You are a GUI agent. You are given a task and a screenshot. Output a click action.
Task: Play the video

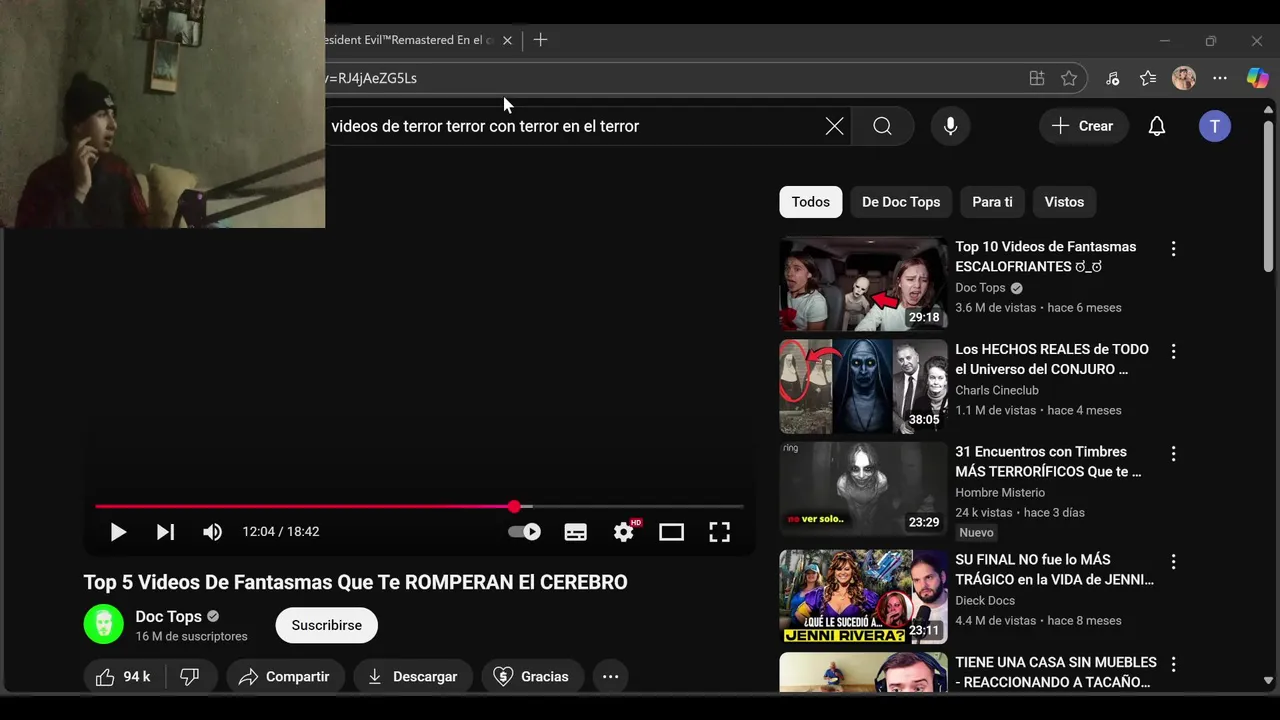pyautogui.click(x=118, y=532)
